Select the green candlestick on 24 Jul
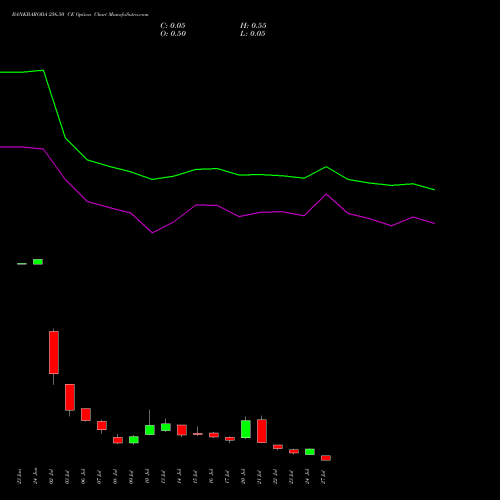This screenshot has width=500, height=500. (x=310, y=452)
